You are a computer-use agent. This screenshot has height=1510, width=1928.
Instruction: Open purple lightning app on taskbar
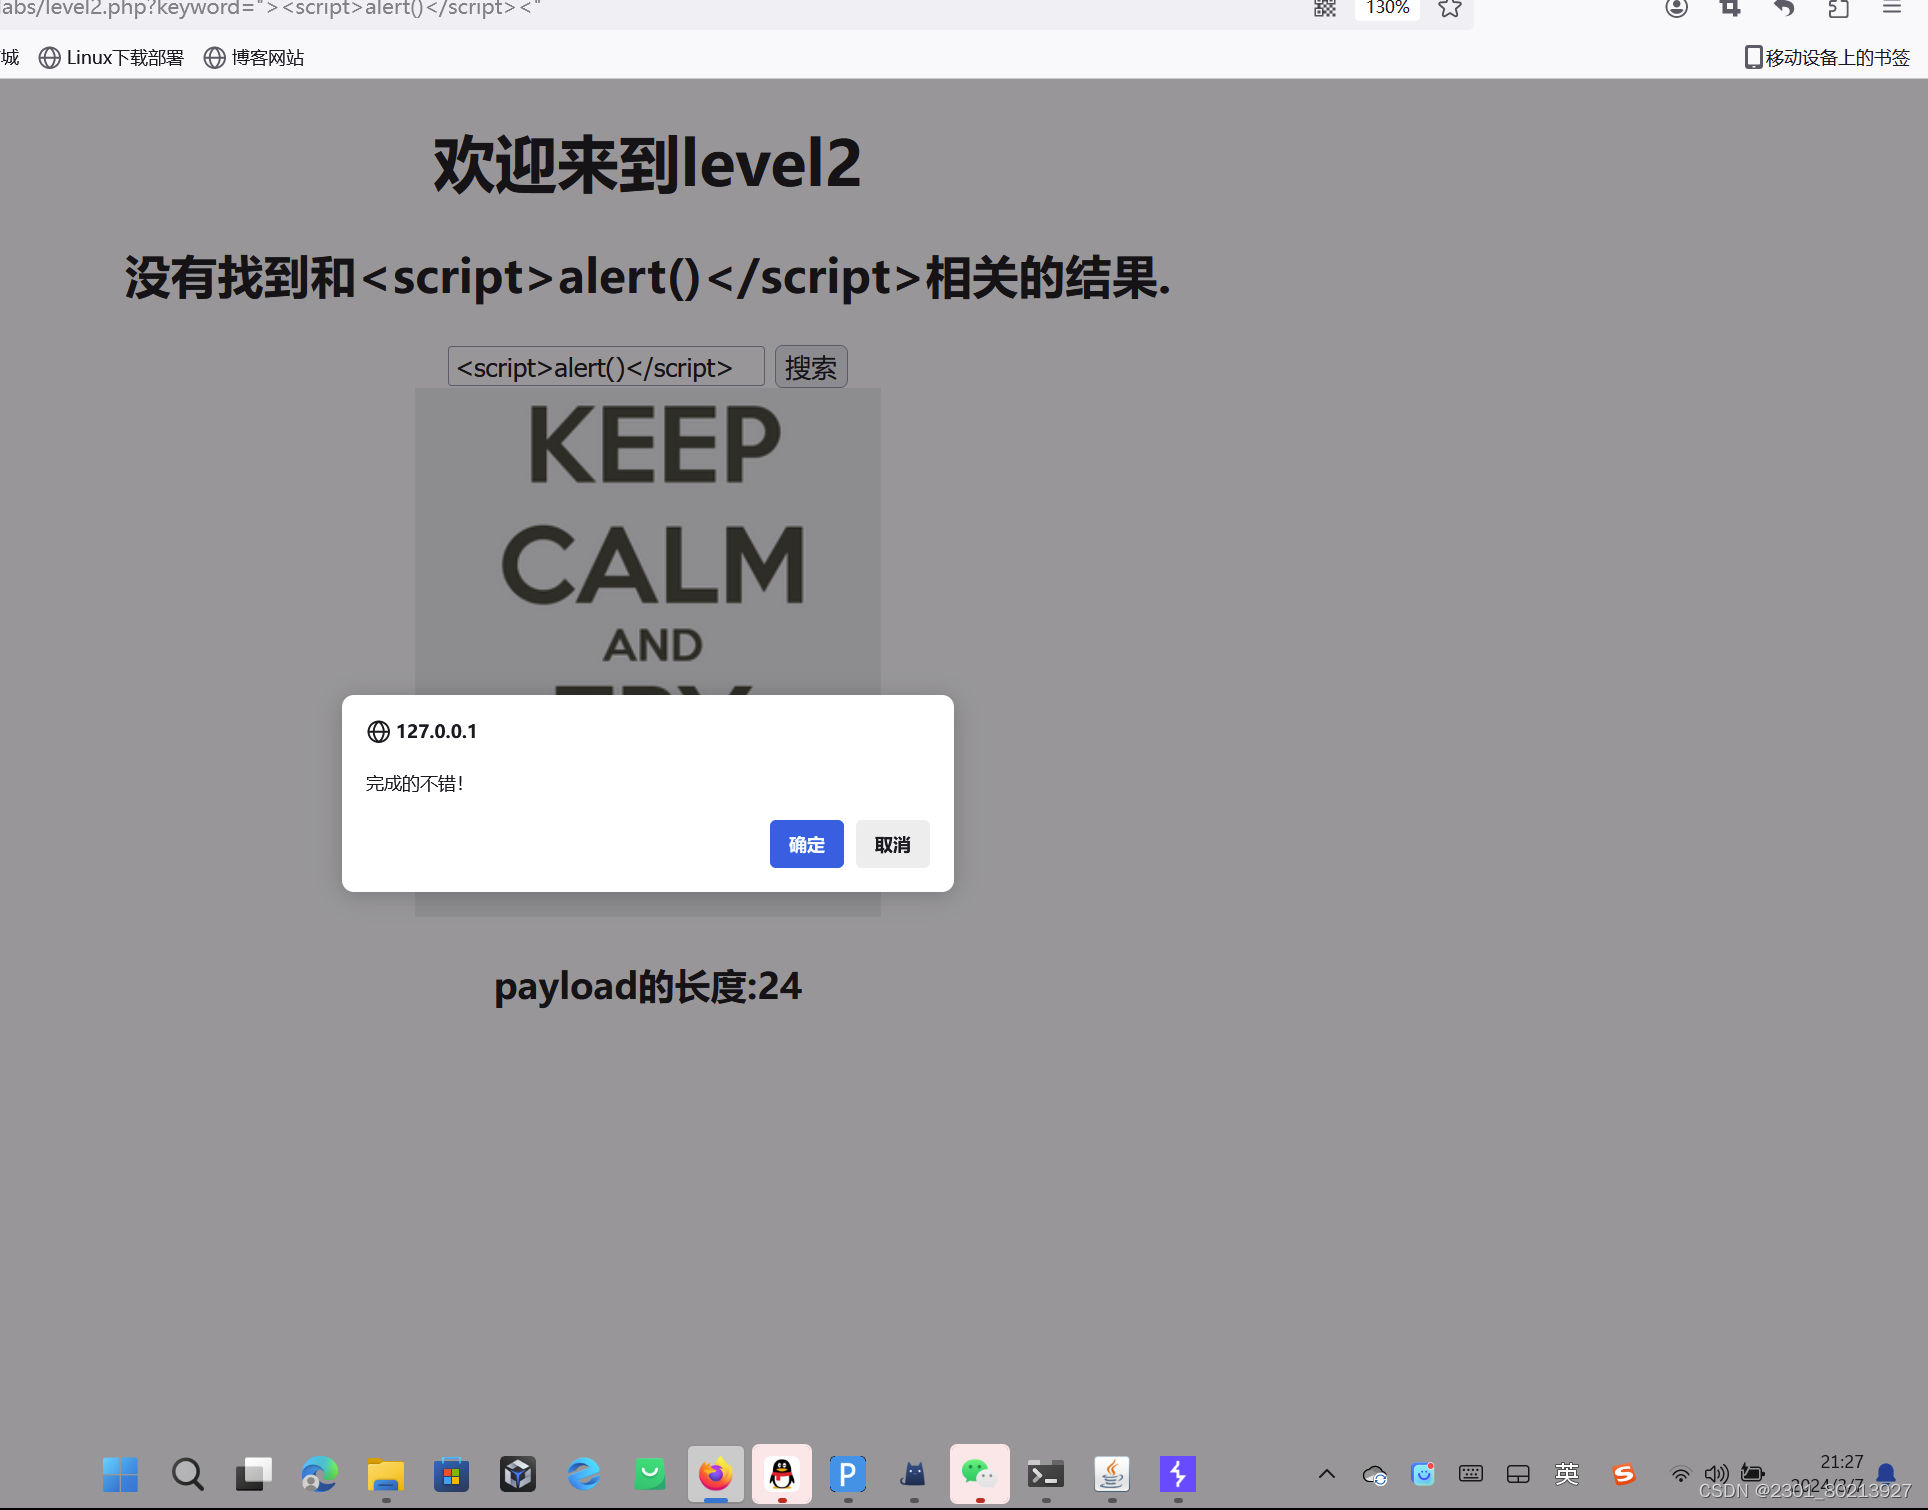pyautogui.click(x=1177, y=1474)
